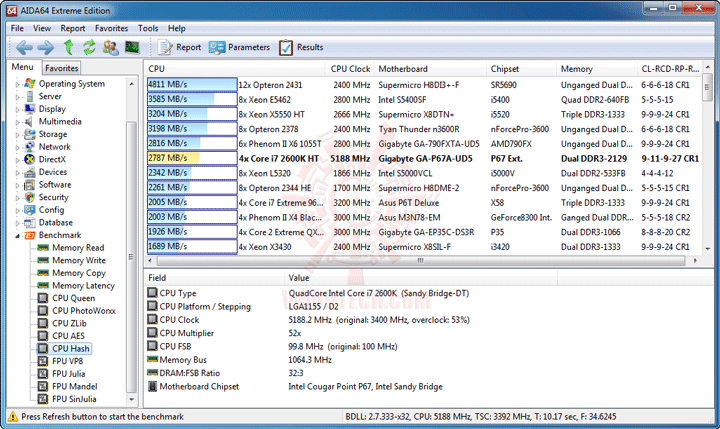Expand the Operating System tree node
The height and width of the screenshot is (429, 720).
click(17, 84)
